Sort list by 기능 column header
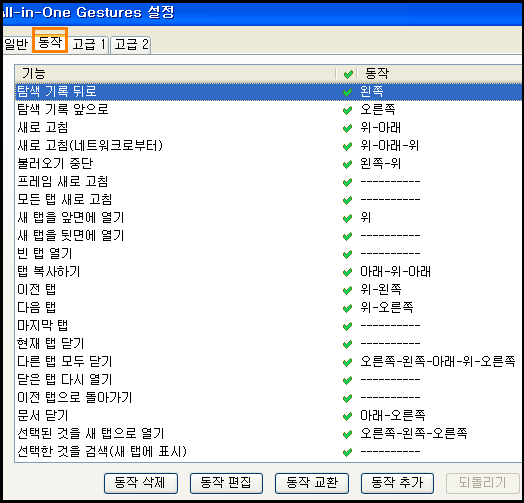The height and width of the screenshot is (503, 524). coord(175,74)
